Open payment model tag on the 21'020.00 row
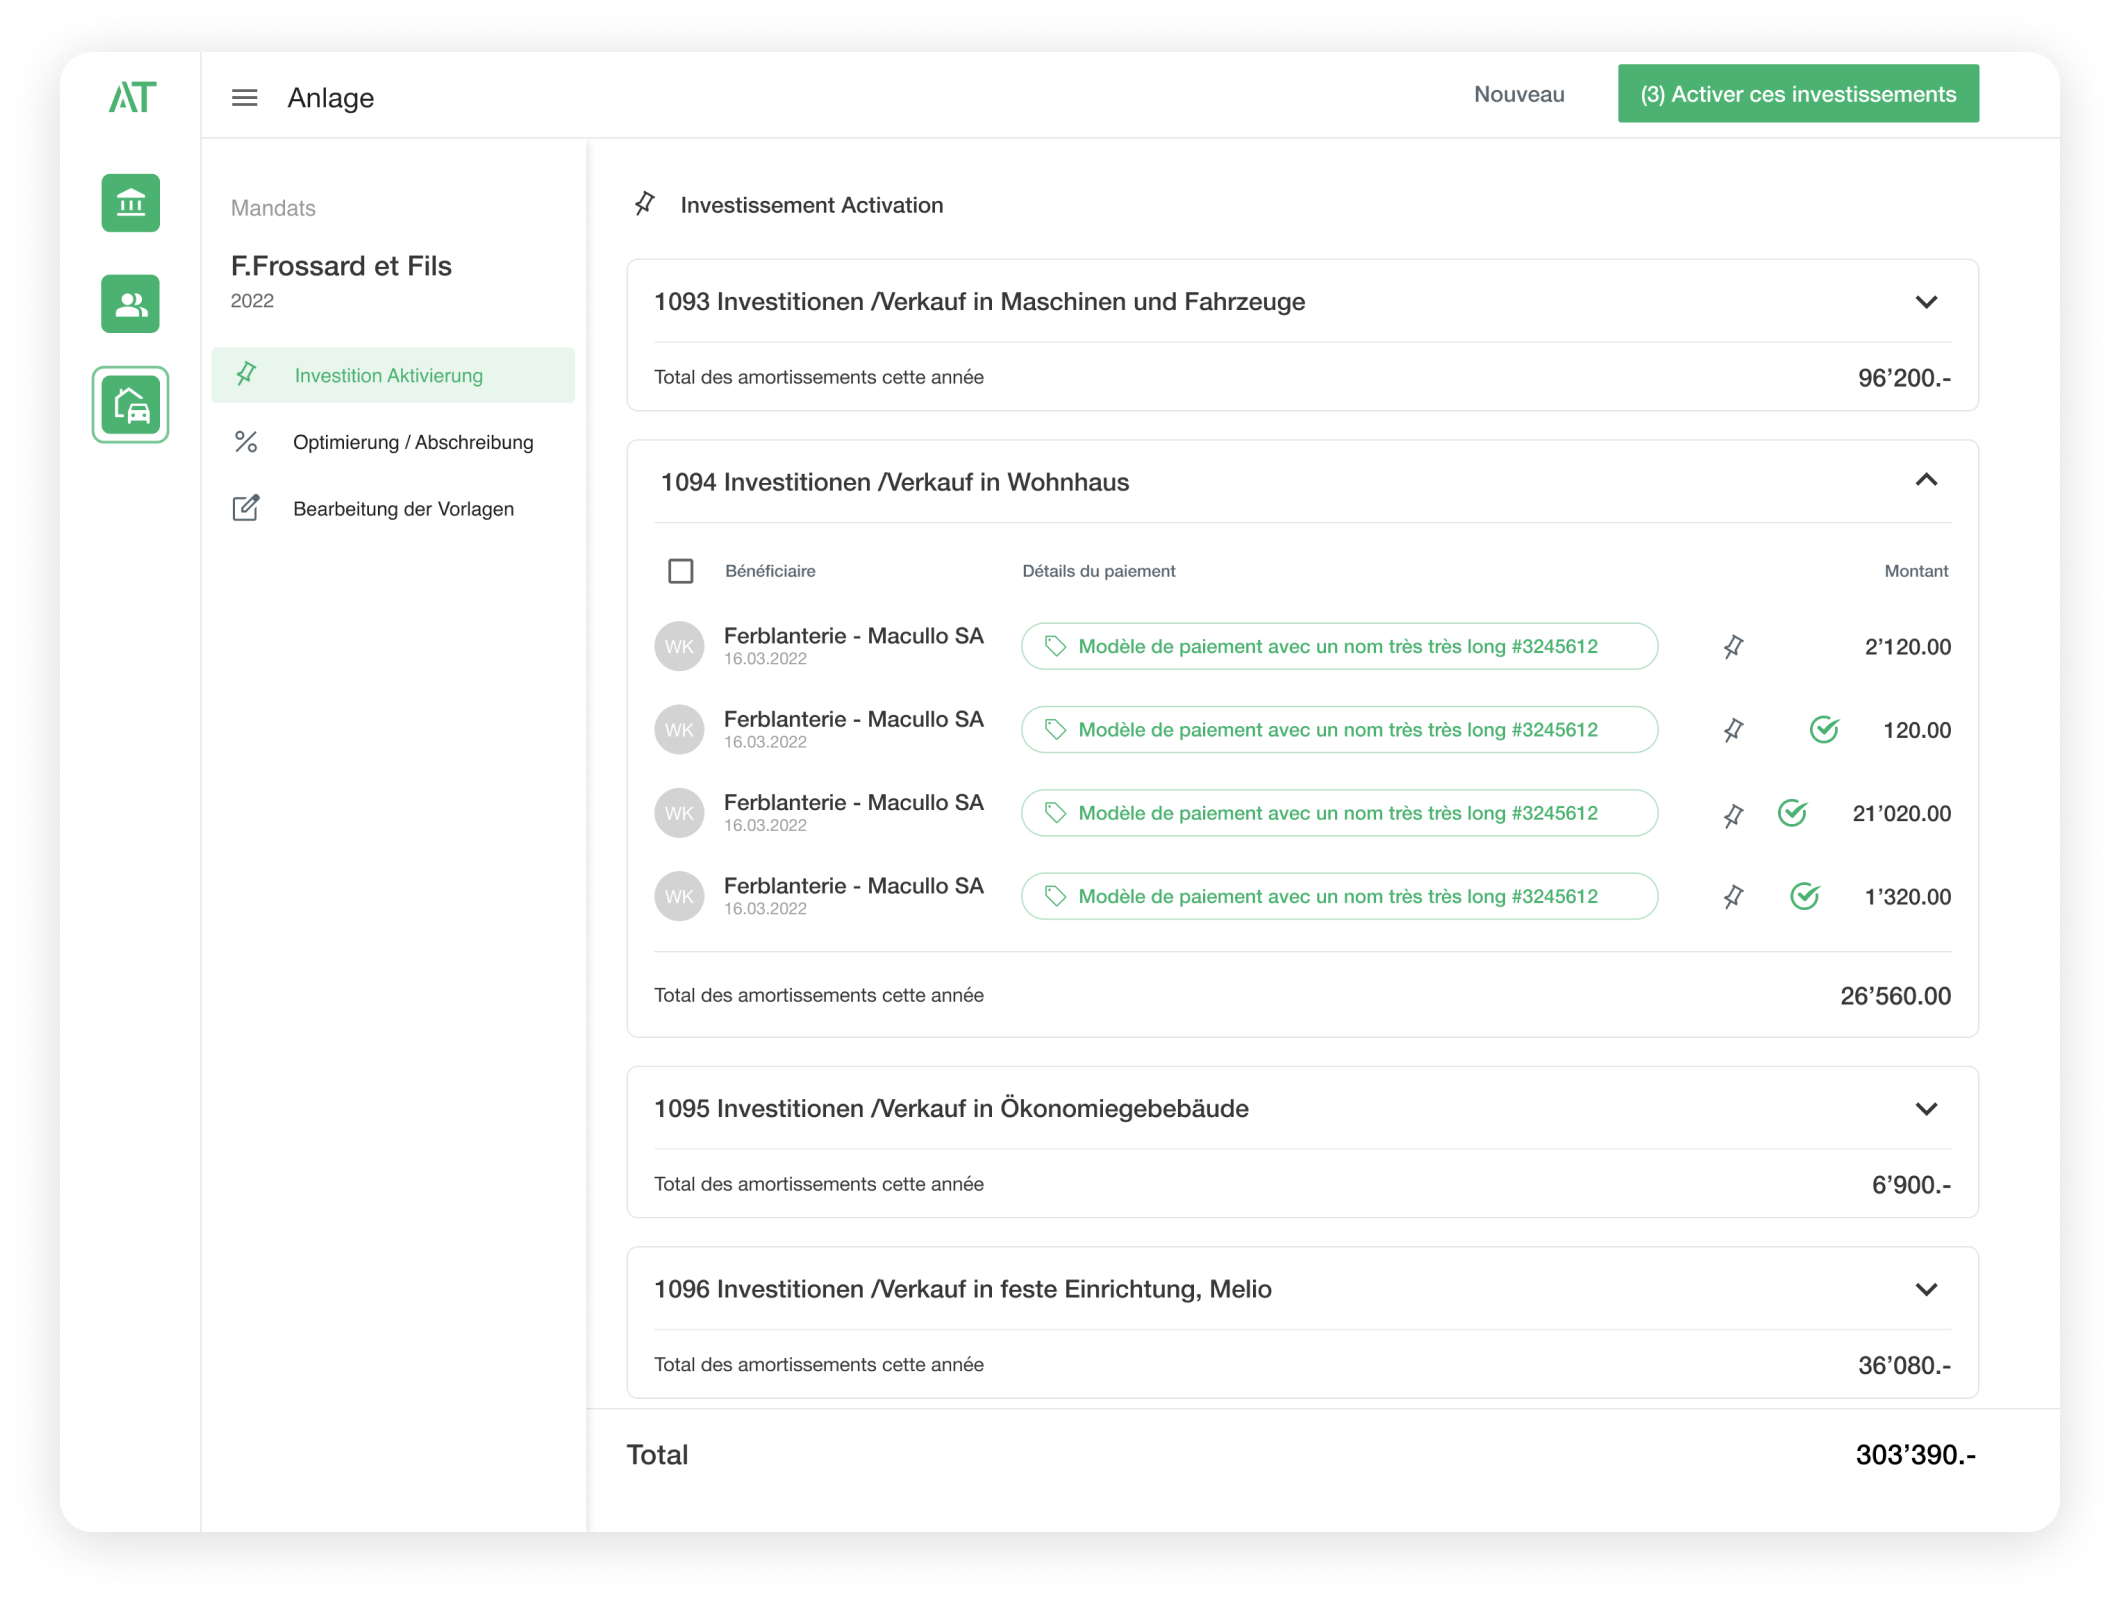 (x=1339, y=813)
